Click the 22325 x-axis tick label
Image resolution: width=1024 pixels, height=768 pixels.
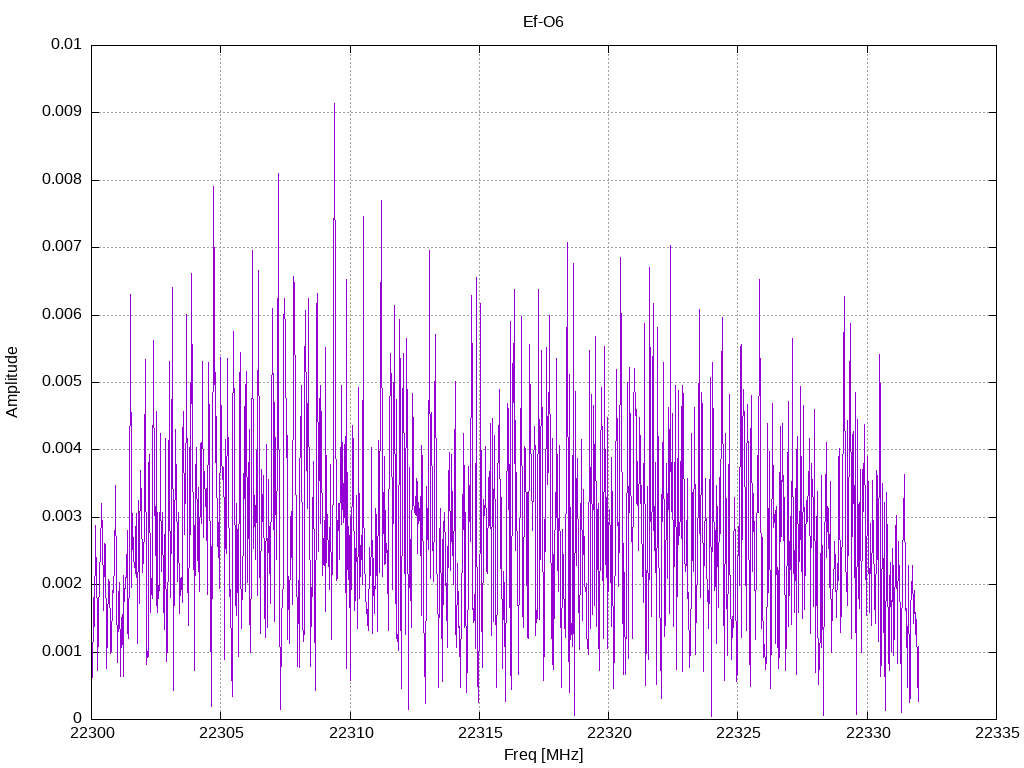[738, 733]
